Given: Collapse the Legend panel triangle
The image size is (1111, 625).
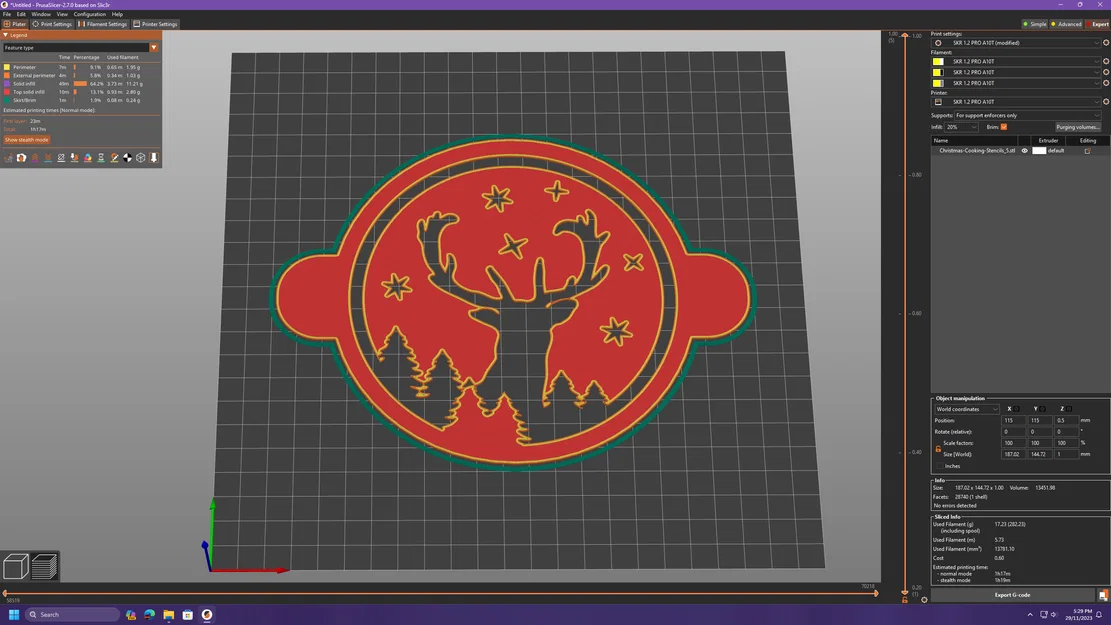Looking at the screenshot, I should pyautogui.click(x=6, y=35).
